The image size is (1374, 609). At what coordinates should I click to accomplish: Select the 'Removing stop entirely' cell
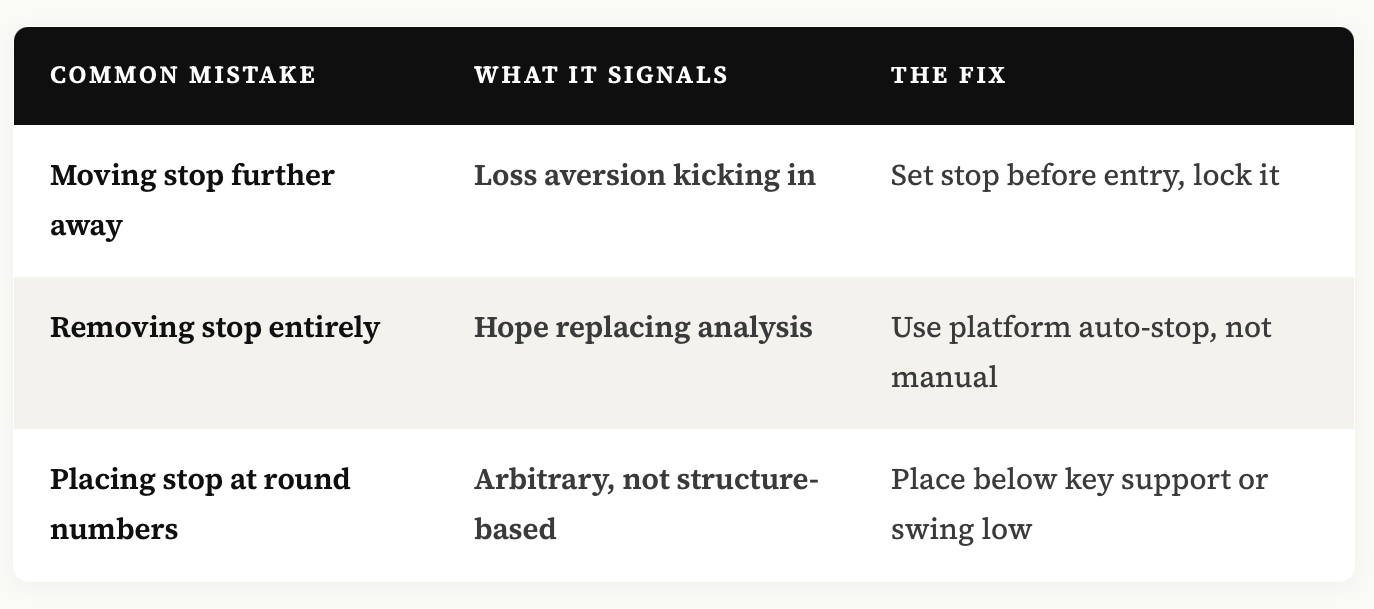[x=215, y=328]
